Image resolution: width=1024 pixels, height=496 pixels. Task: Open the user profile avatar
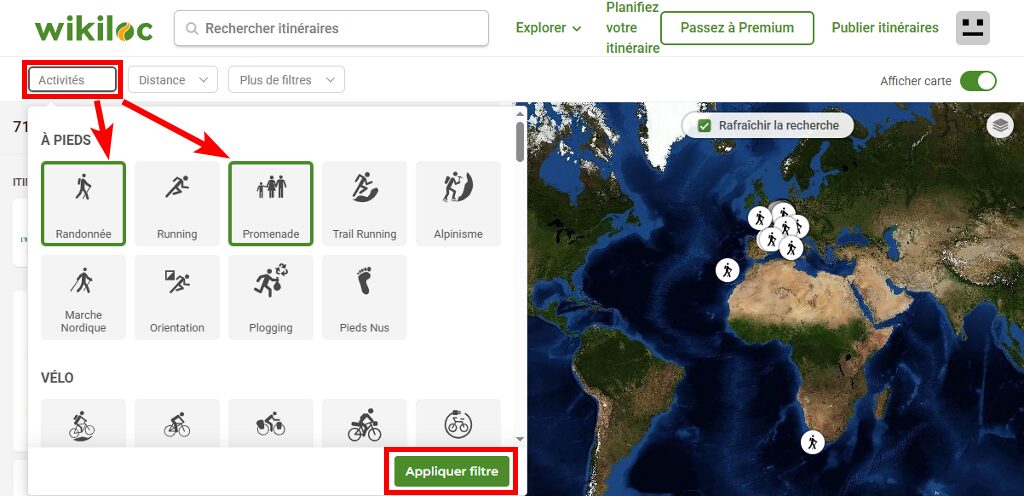coord(973,28)
